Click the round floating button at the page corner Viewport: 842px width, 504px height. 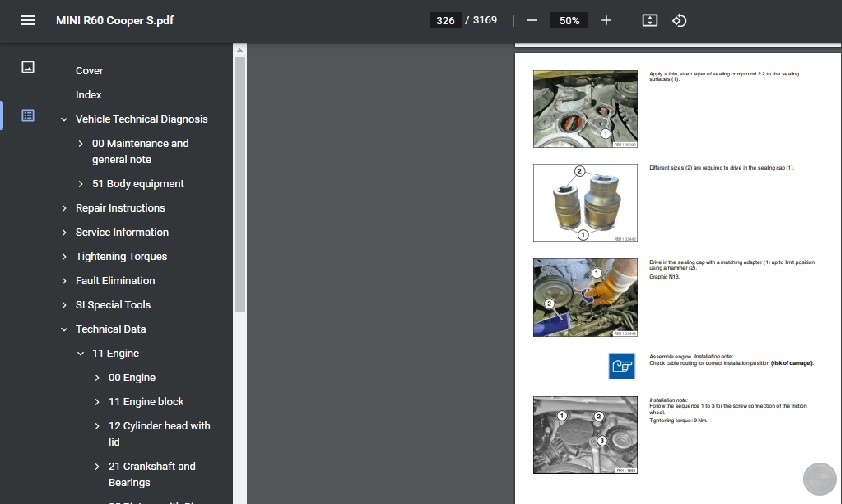pyautogui.click(x=819, y=479)
